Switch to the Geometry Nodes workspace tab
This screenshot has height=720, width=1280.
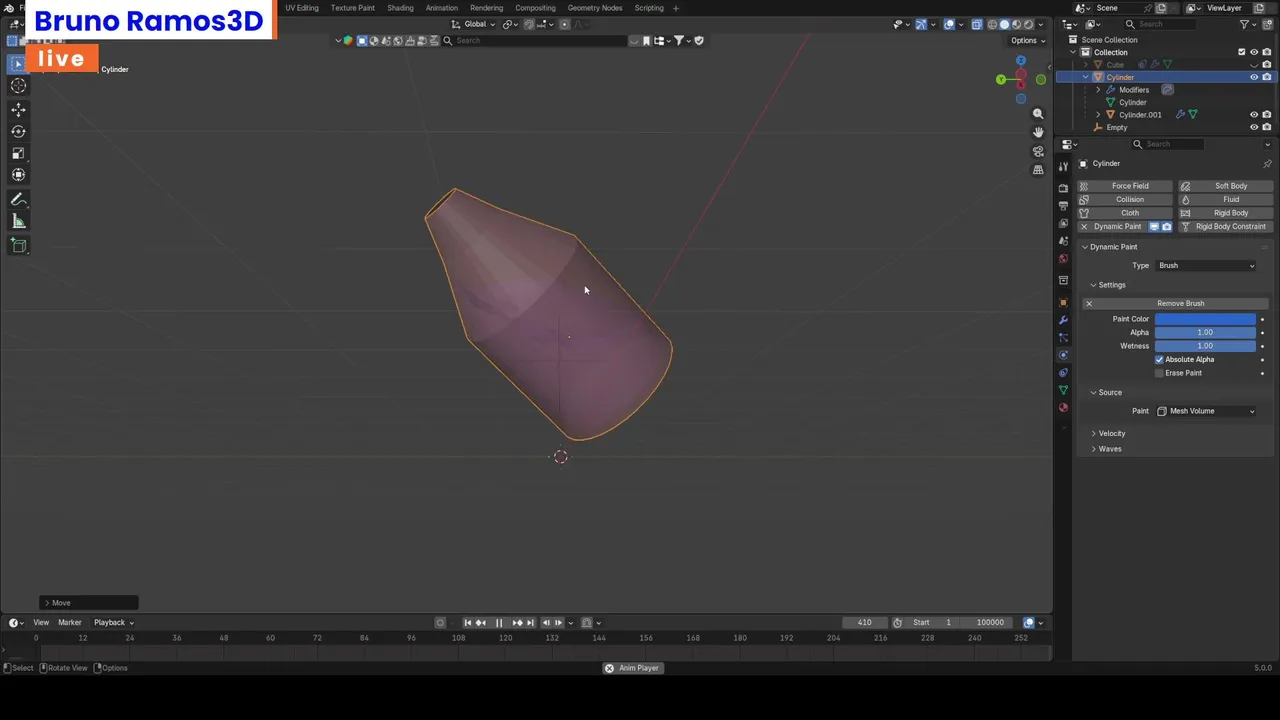click(595, 8)
